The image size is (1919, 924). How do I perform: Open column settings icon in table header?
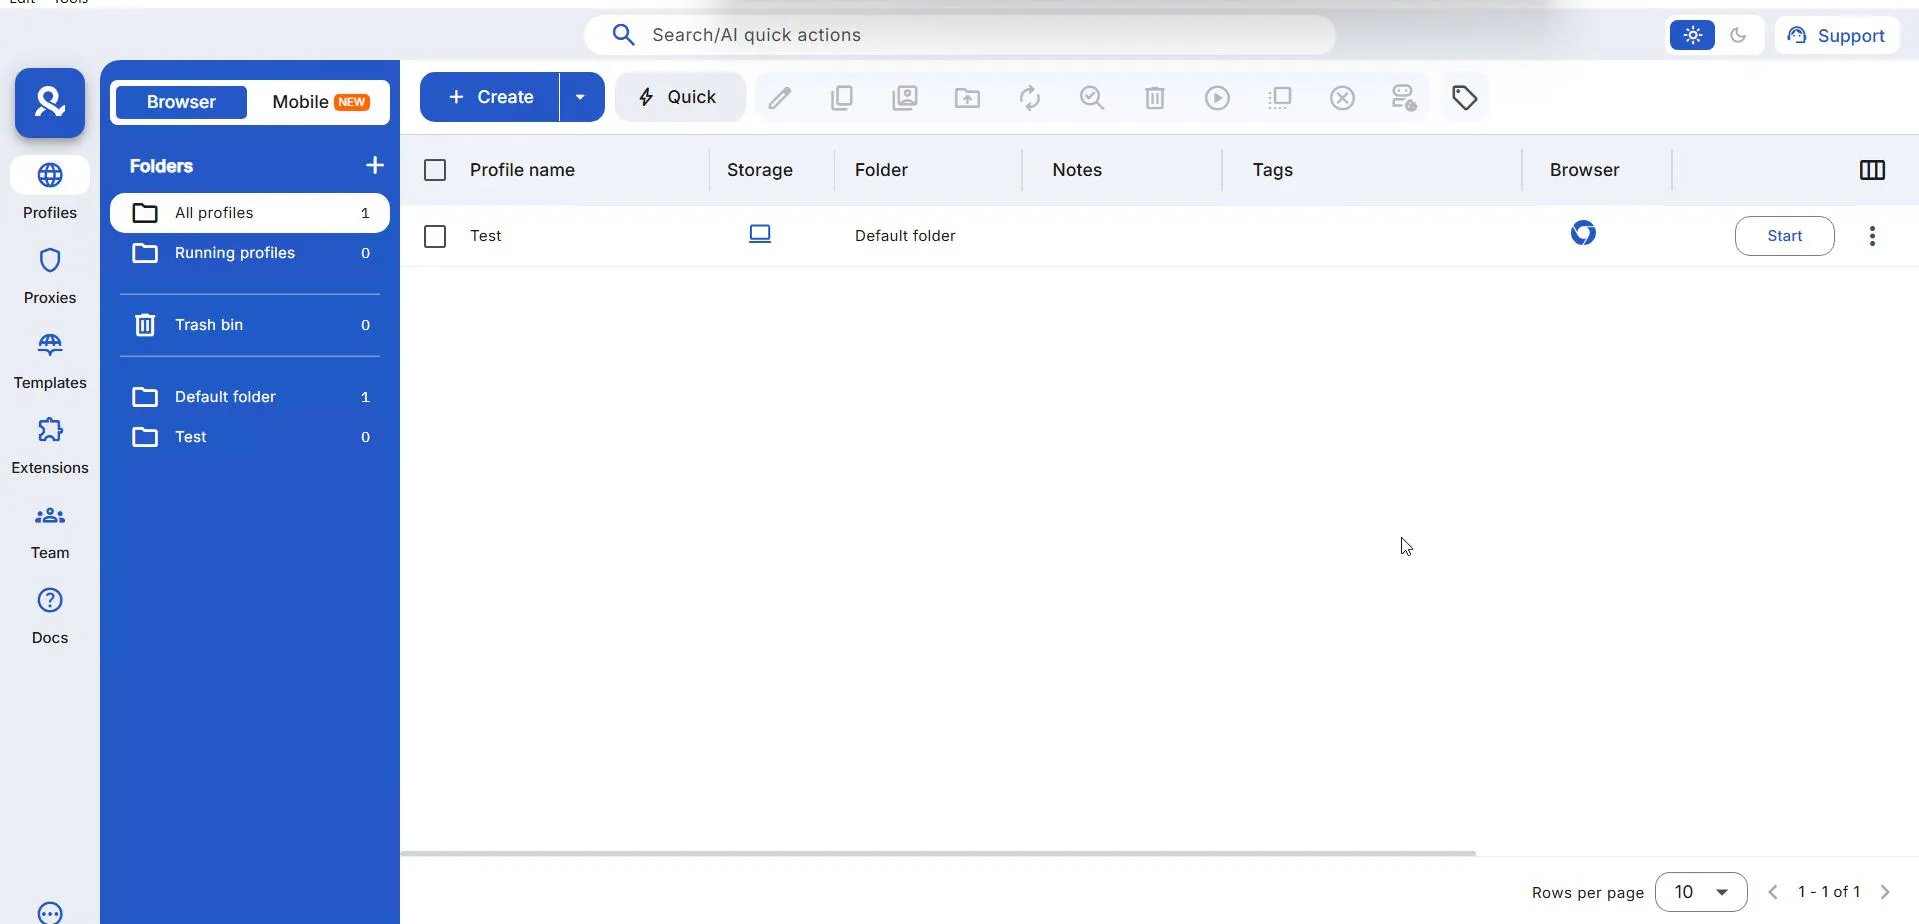tap(1872, 170)
